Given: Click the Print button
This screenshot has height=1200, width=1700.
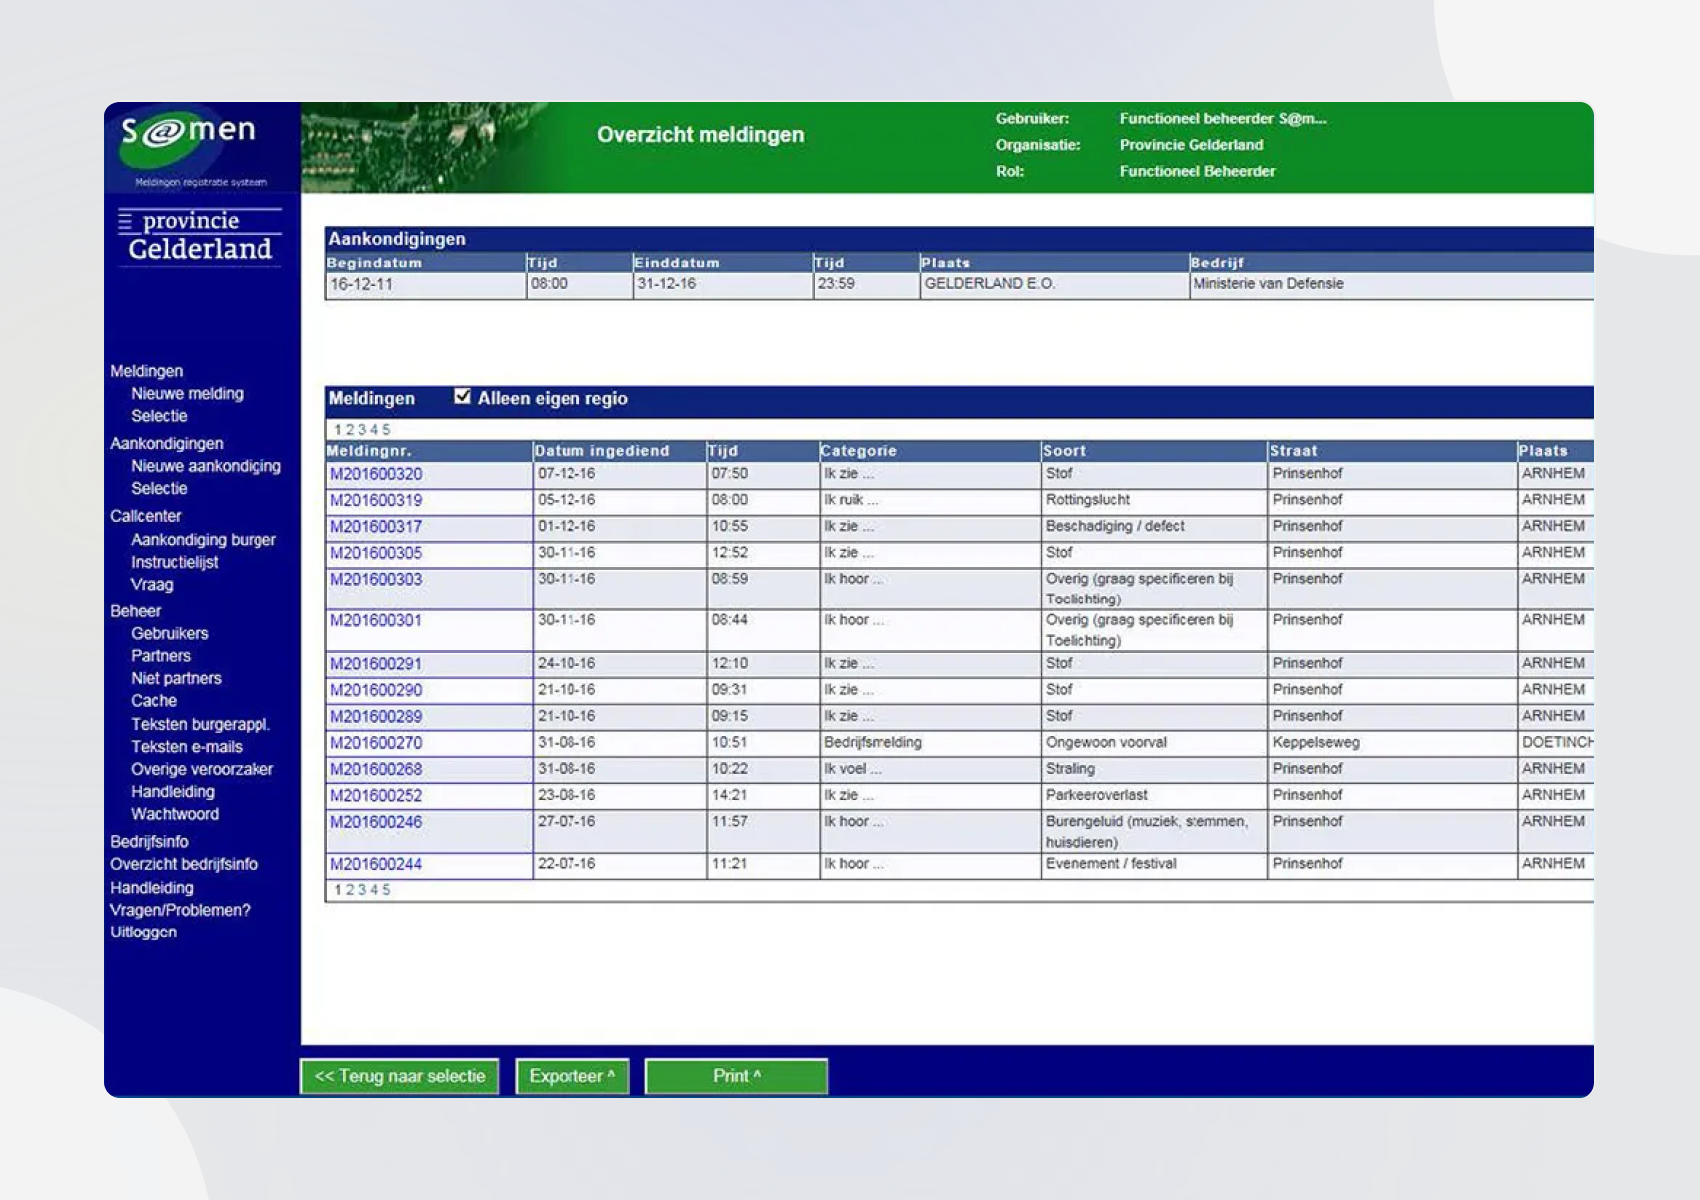Looking at the screenshot, I should tap(736, 1076).
